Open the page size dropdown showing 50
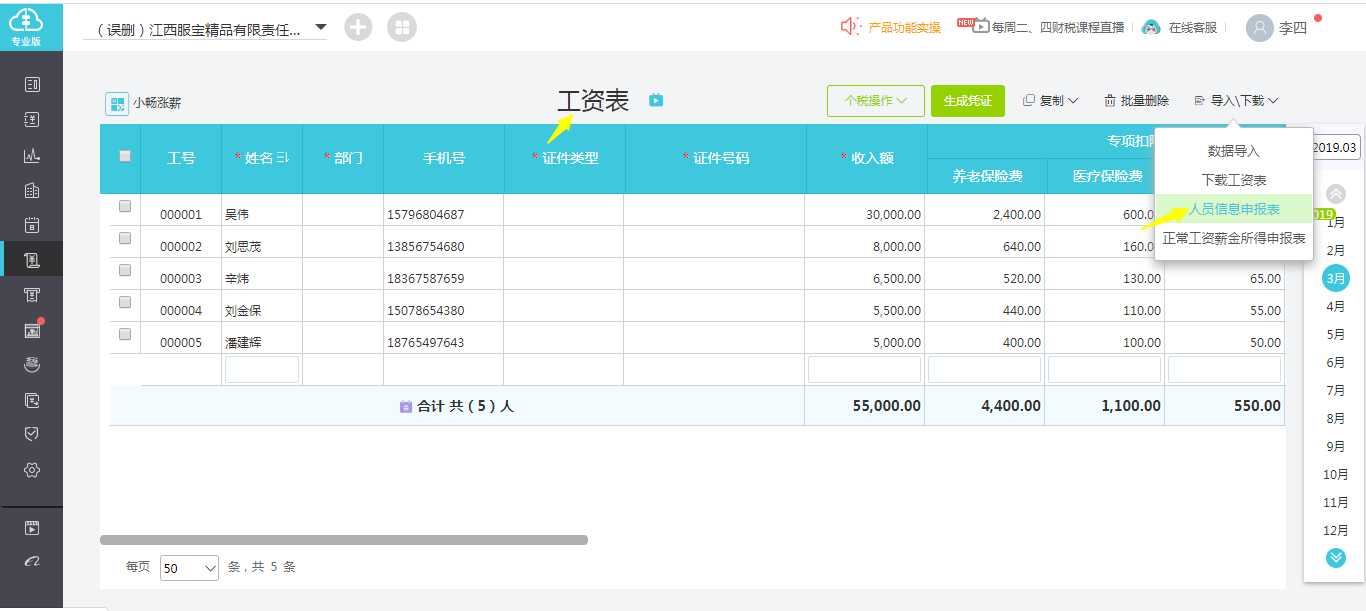This screenshot has height=611, width=1366. click(x=189, y=567)
